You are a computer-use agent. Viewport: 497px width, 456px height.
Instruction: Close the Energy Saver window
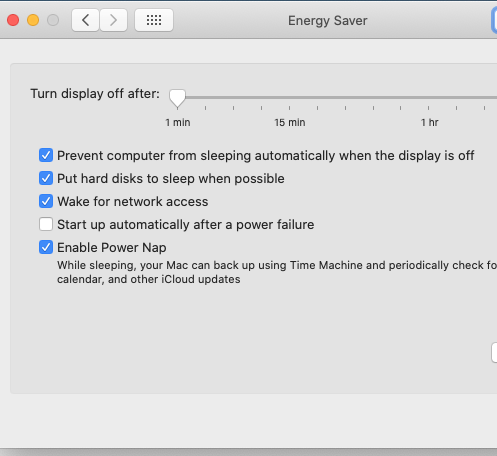click(13, 20)
